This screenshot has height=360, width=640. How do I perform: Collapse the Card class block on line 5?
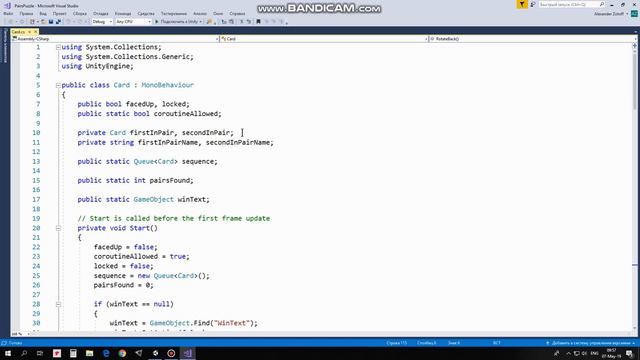pyautogui.click(x=58, y=85)
